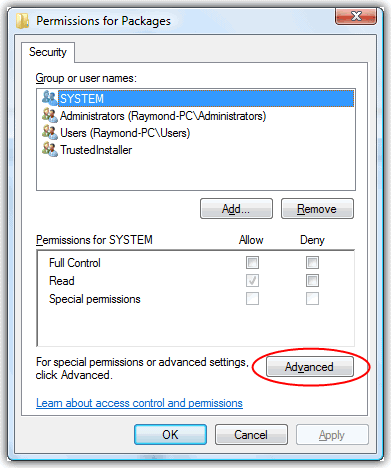Open the Security tab

48,52
